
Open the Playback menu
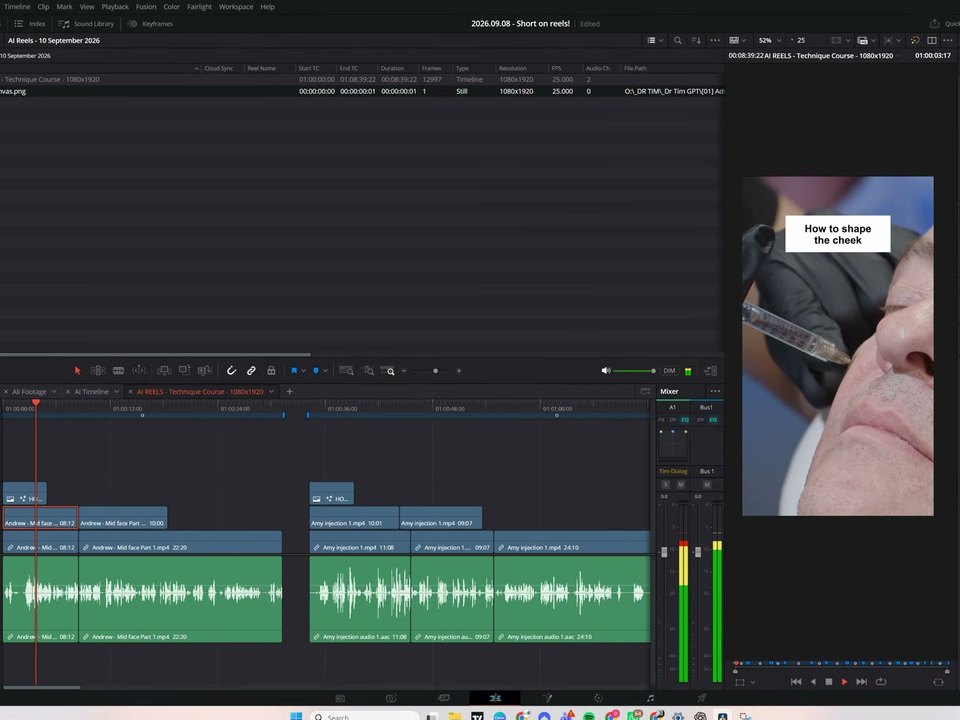point(115,7)
